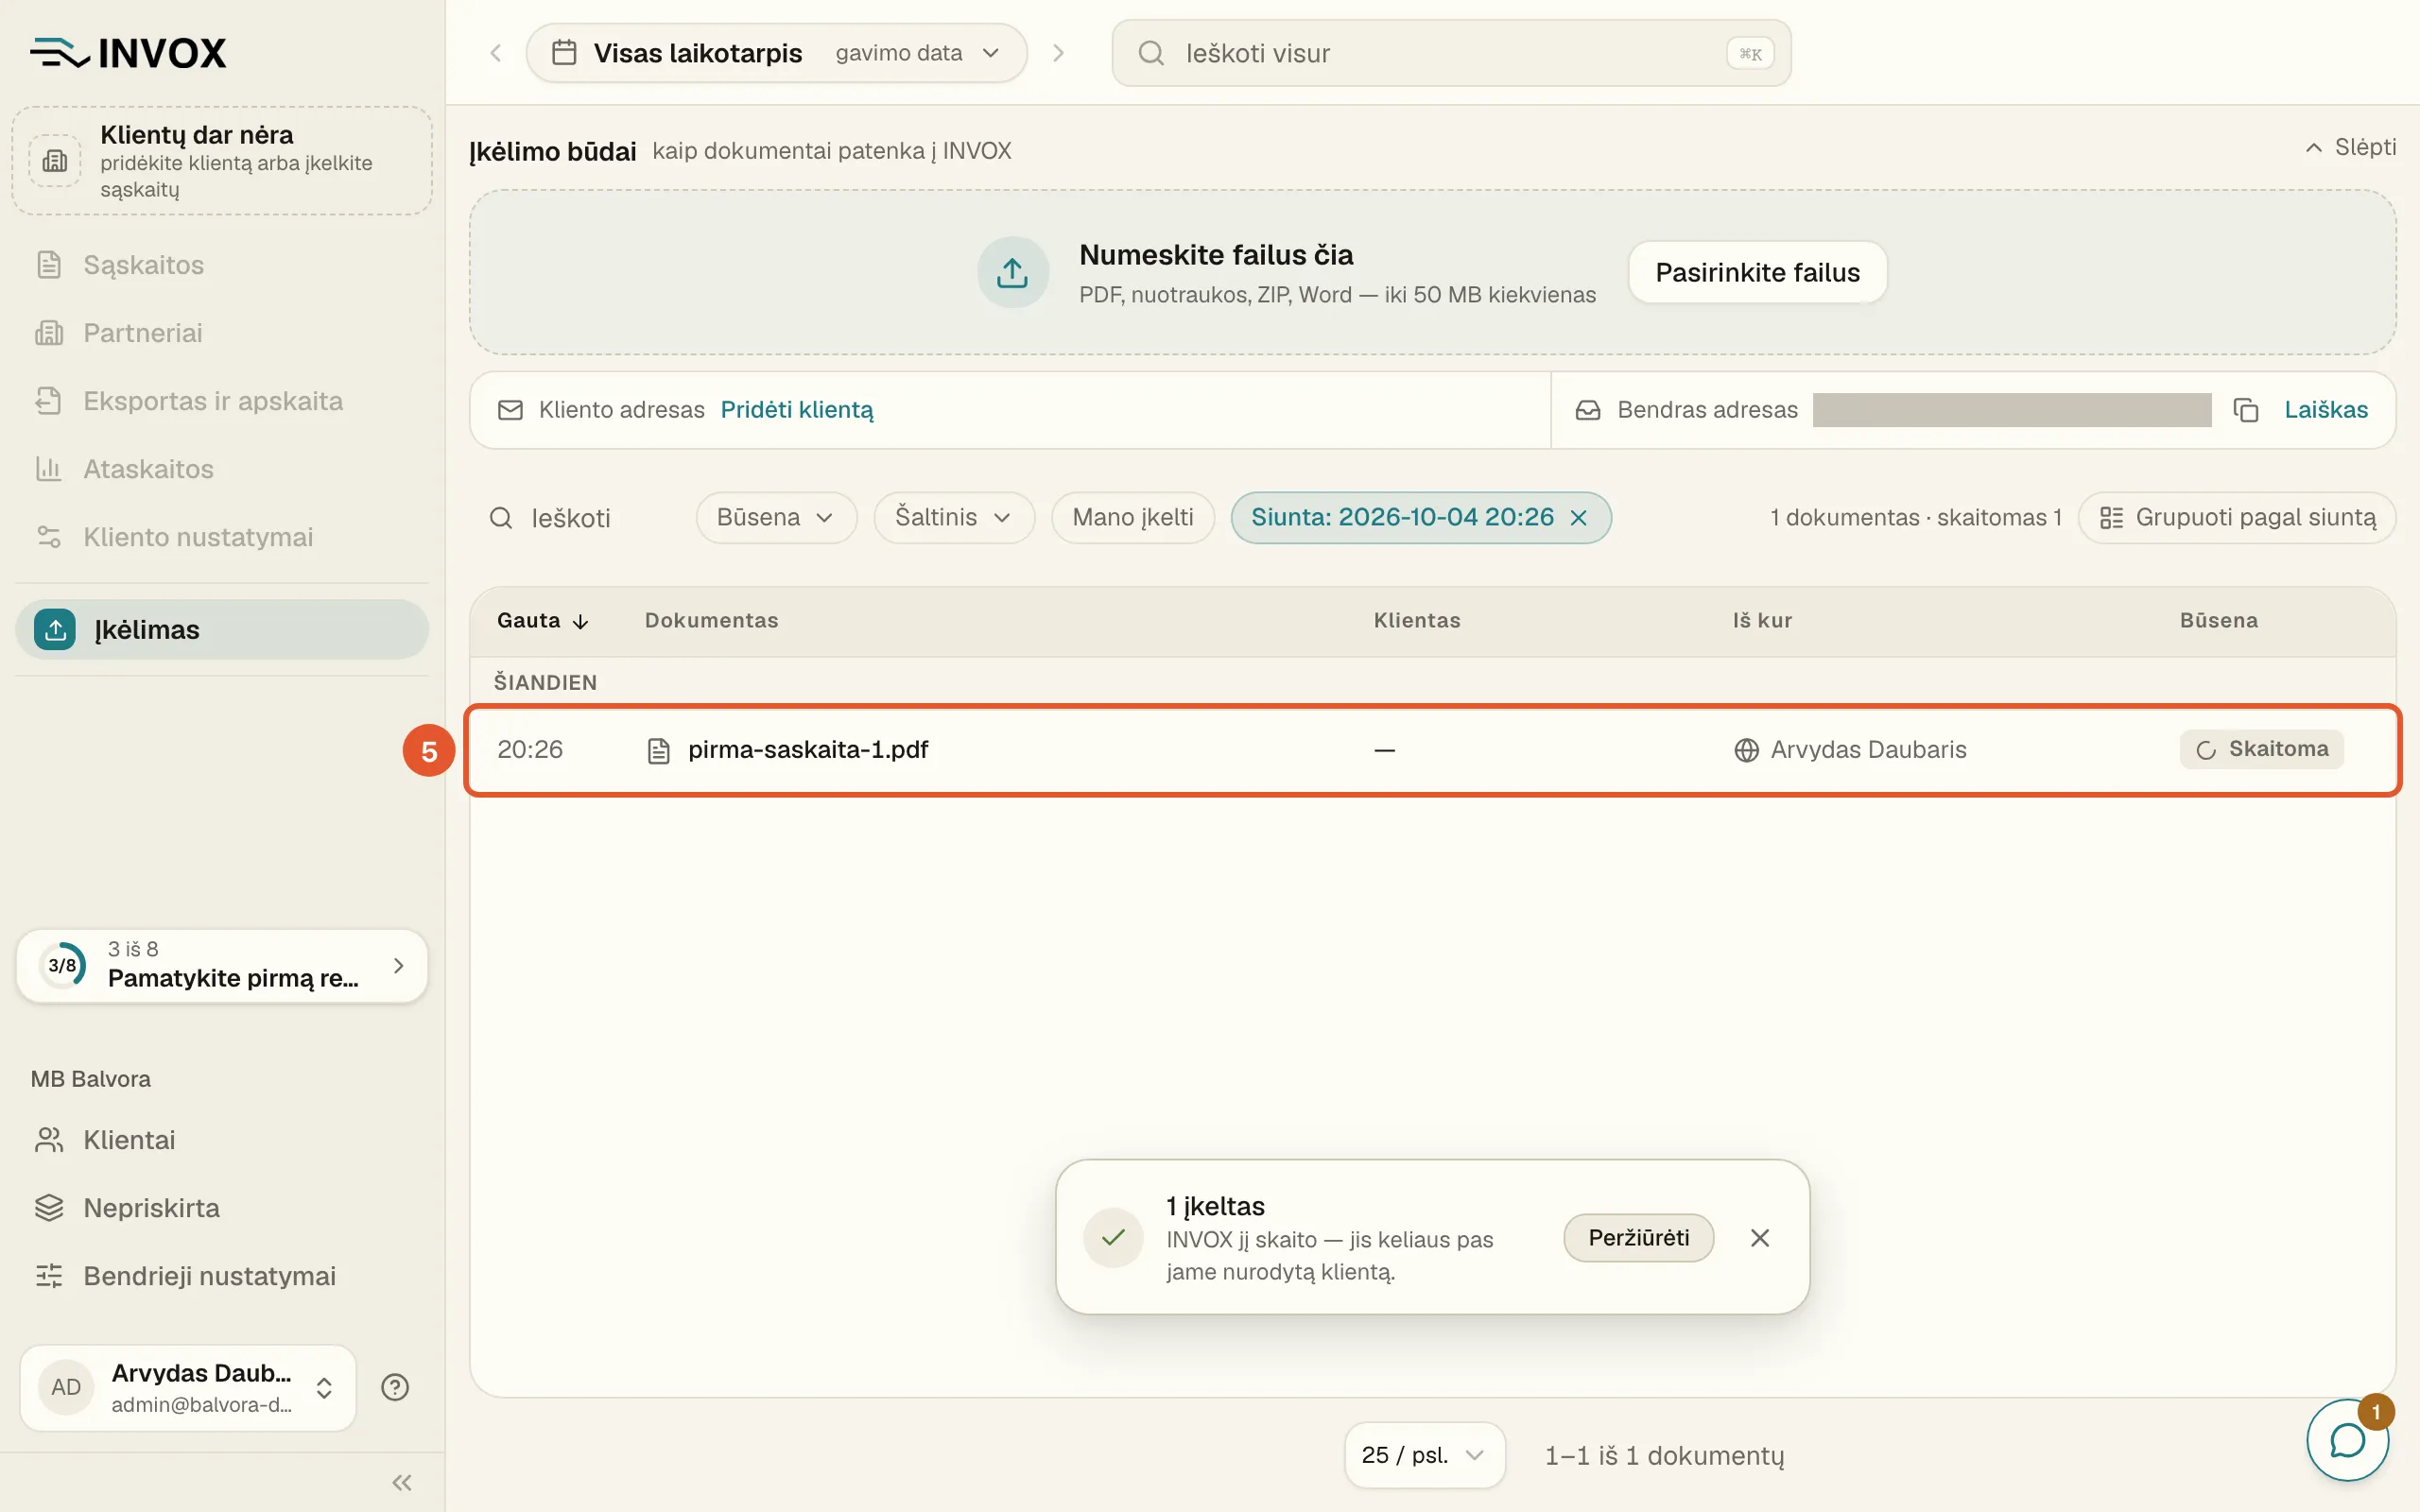The height and width of the screenshot is (1512, 2420).
Task: Click the pirma-saskaita-1.pdf document icon
Action: [658, 750]
